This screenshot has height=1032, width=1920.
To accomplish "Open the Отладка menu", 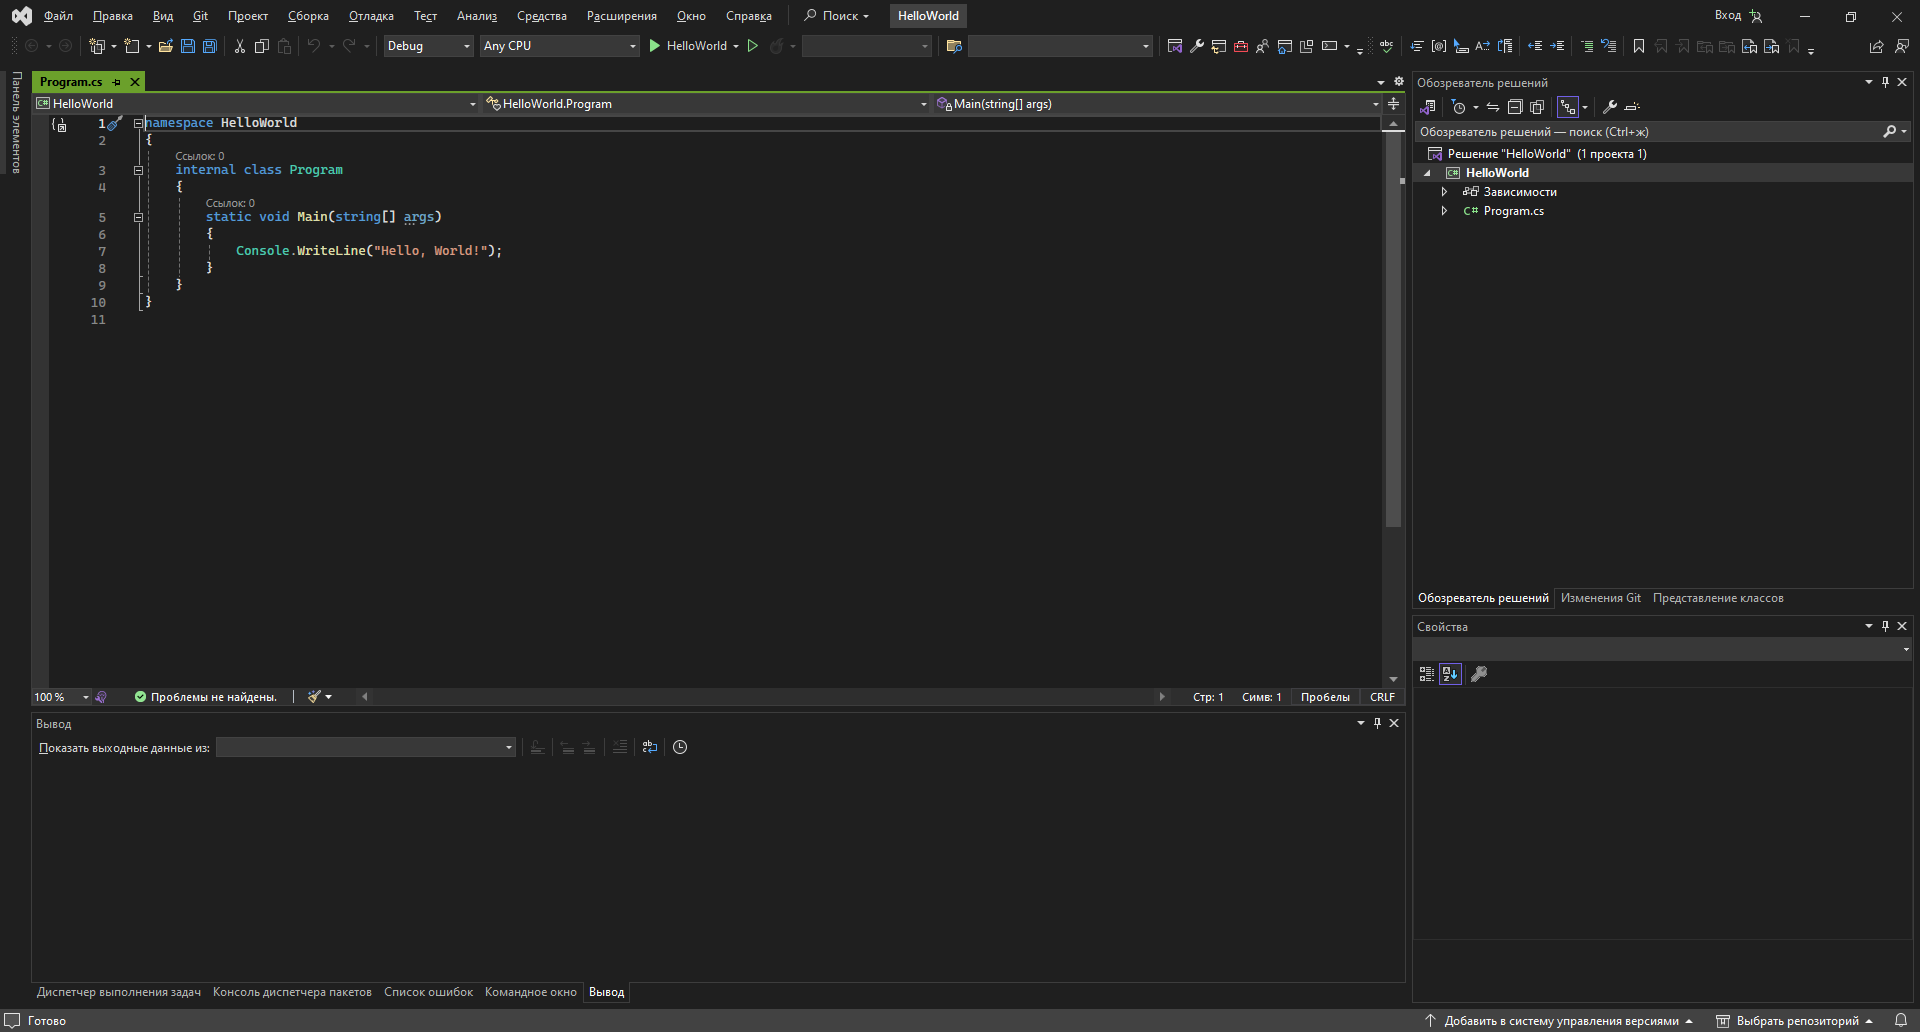I will pyautogui.click(x=371, y=16).
